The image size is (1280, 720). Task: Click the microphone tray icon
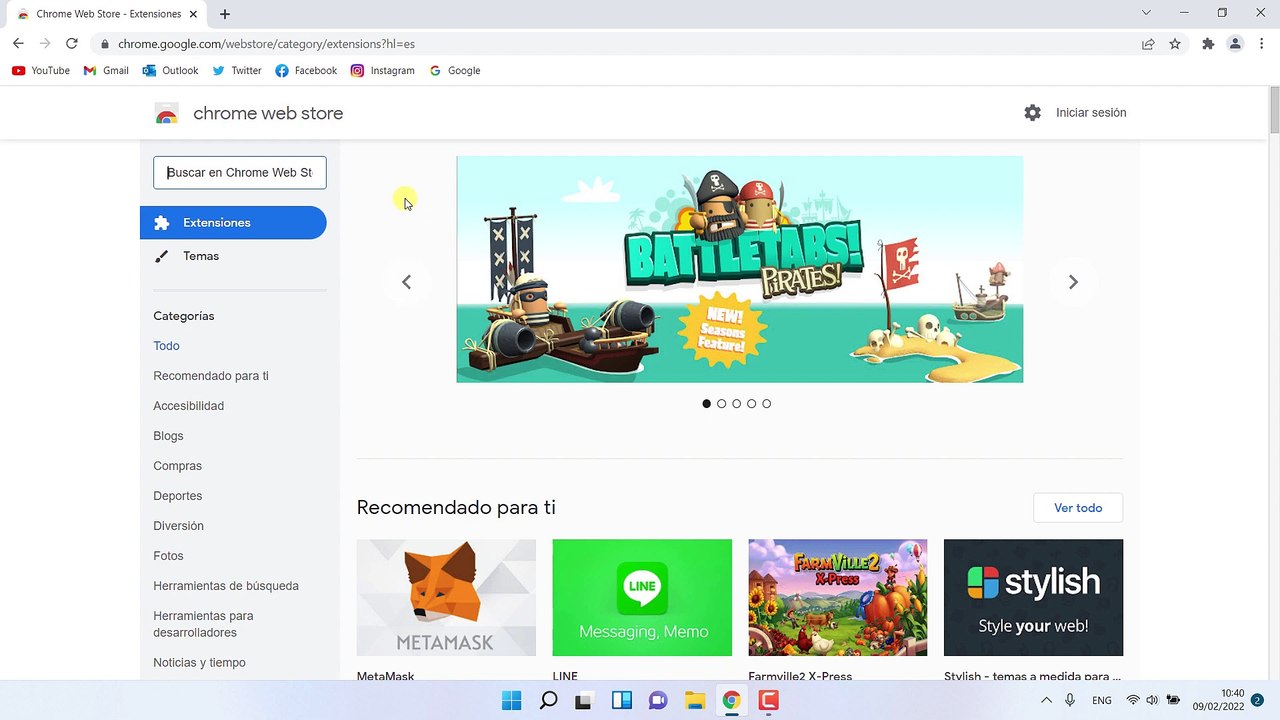[1070, 701]
